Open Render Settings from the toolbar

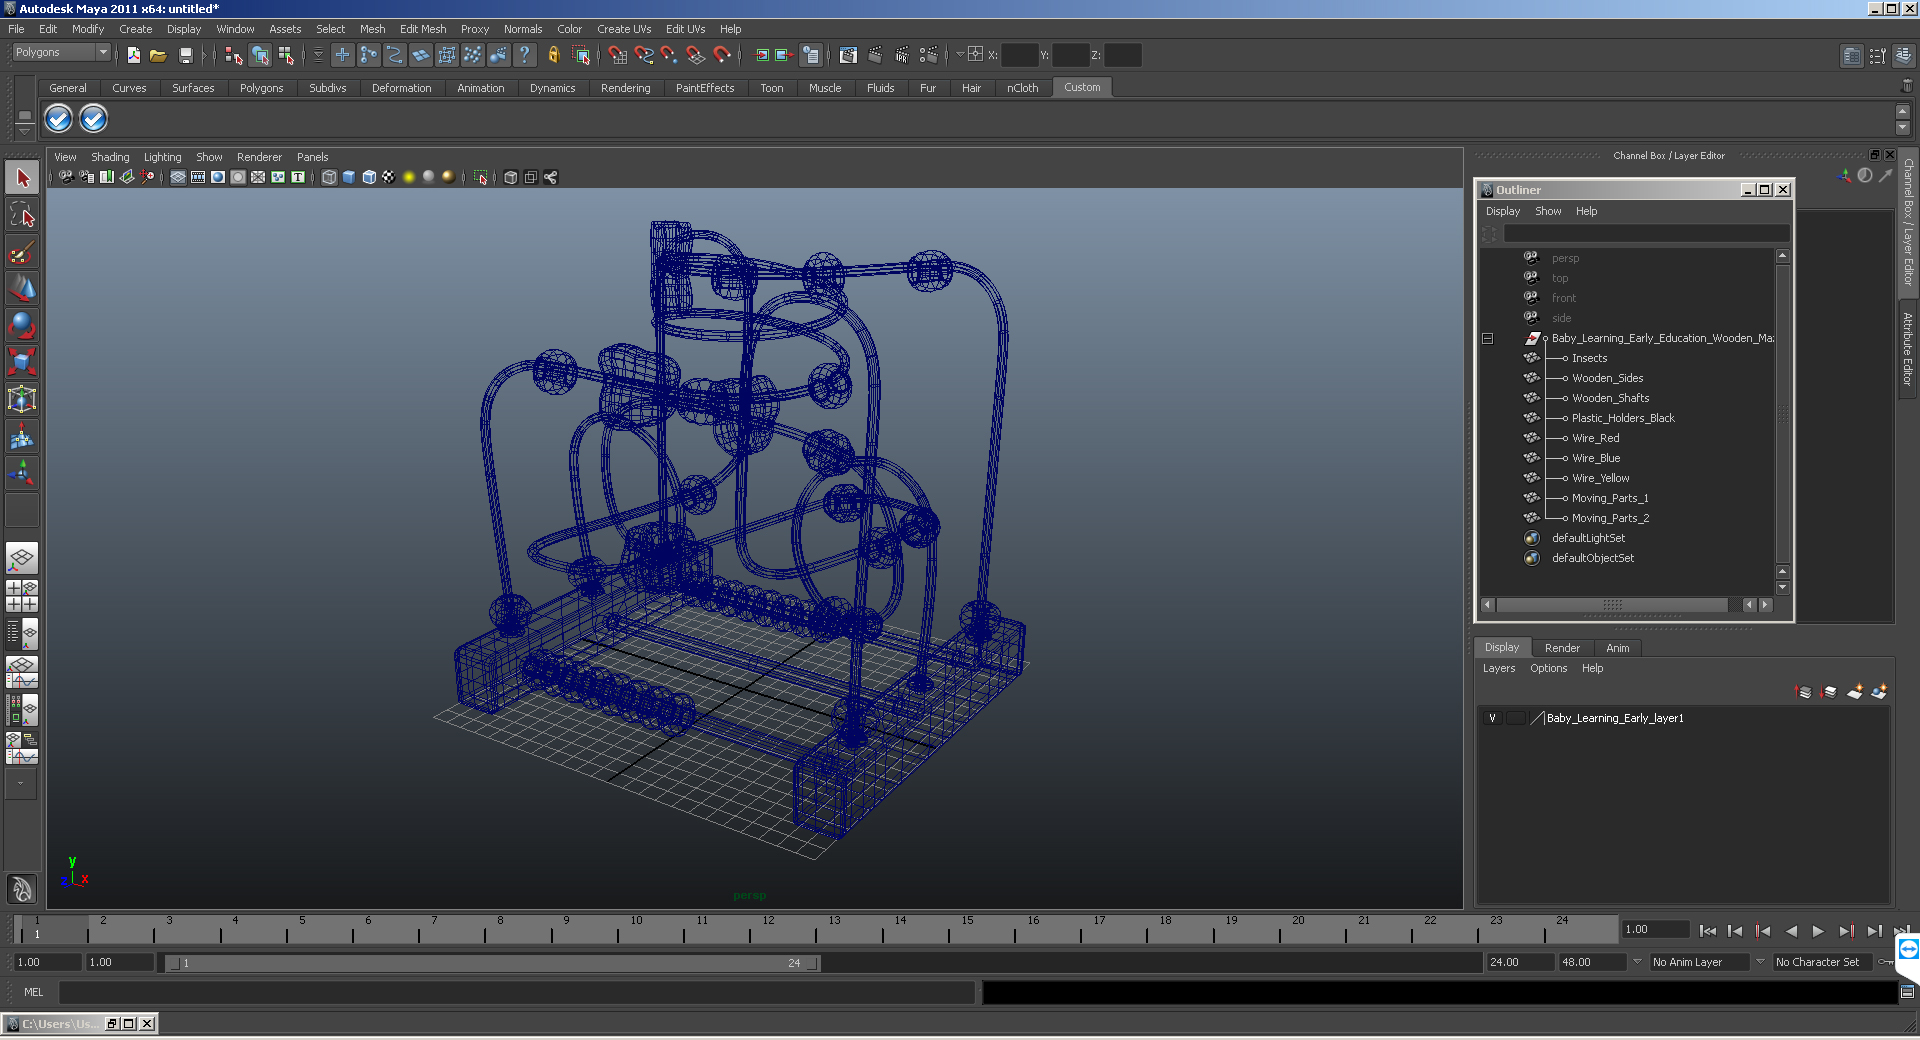pos(928,55)
